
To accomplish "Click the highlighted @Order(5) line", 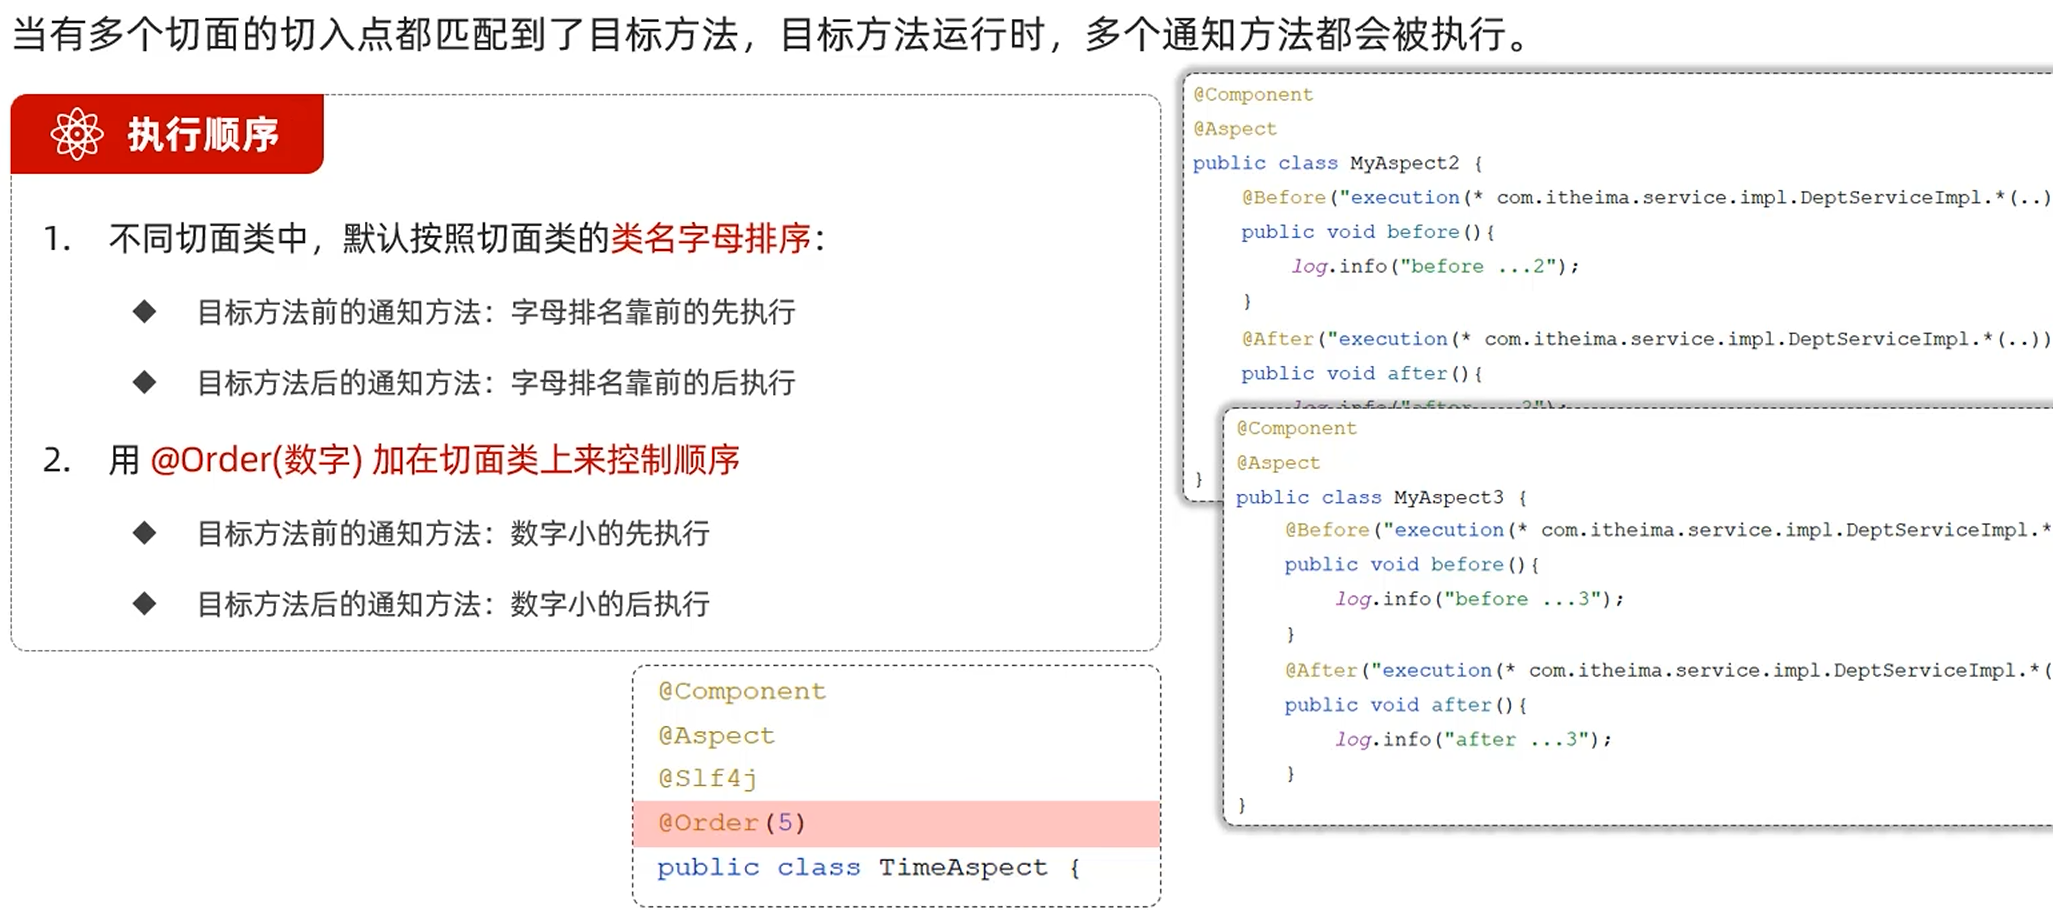I will point(897,823).
